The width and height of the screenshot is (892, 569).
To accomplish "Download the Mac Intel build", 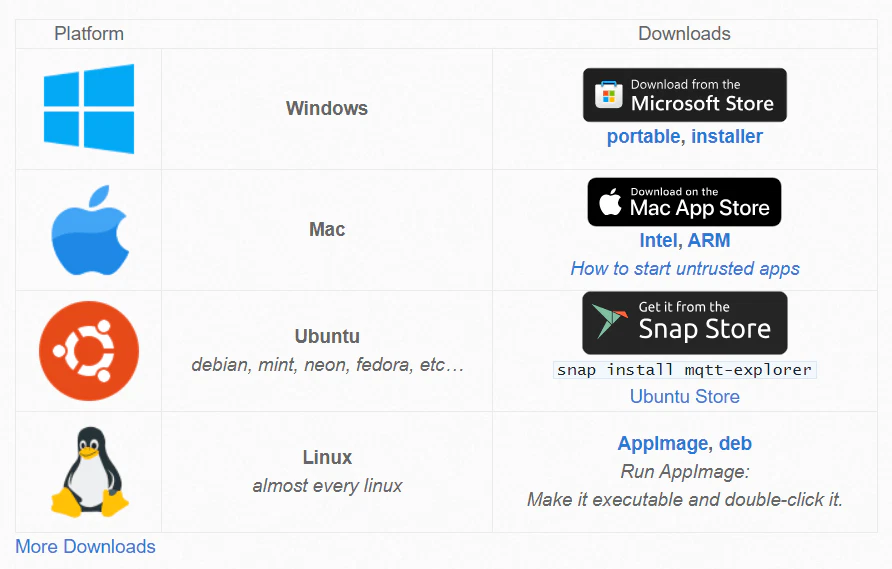I will [658, 241].
